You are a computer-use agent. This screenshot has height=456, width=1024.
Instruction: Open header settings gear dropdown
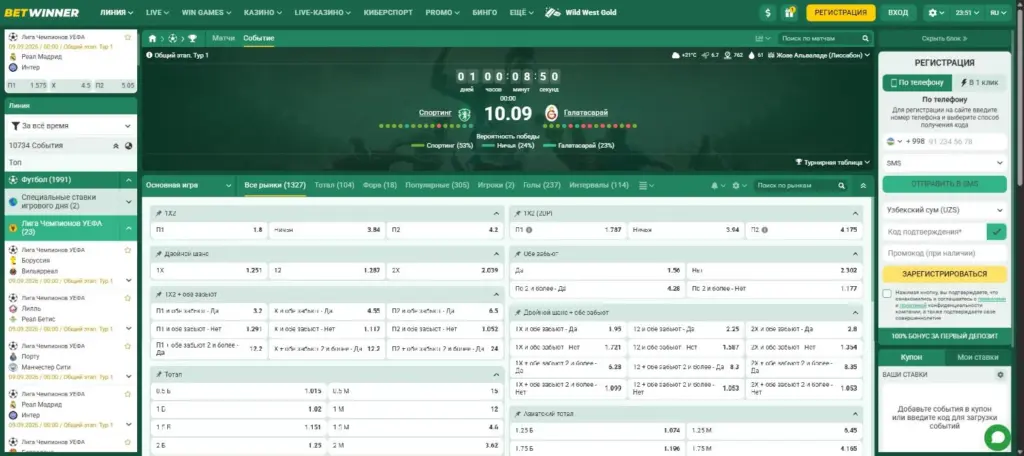(936, 12)
